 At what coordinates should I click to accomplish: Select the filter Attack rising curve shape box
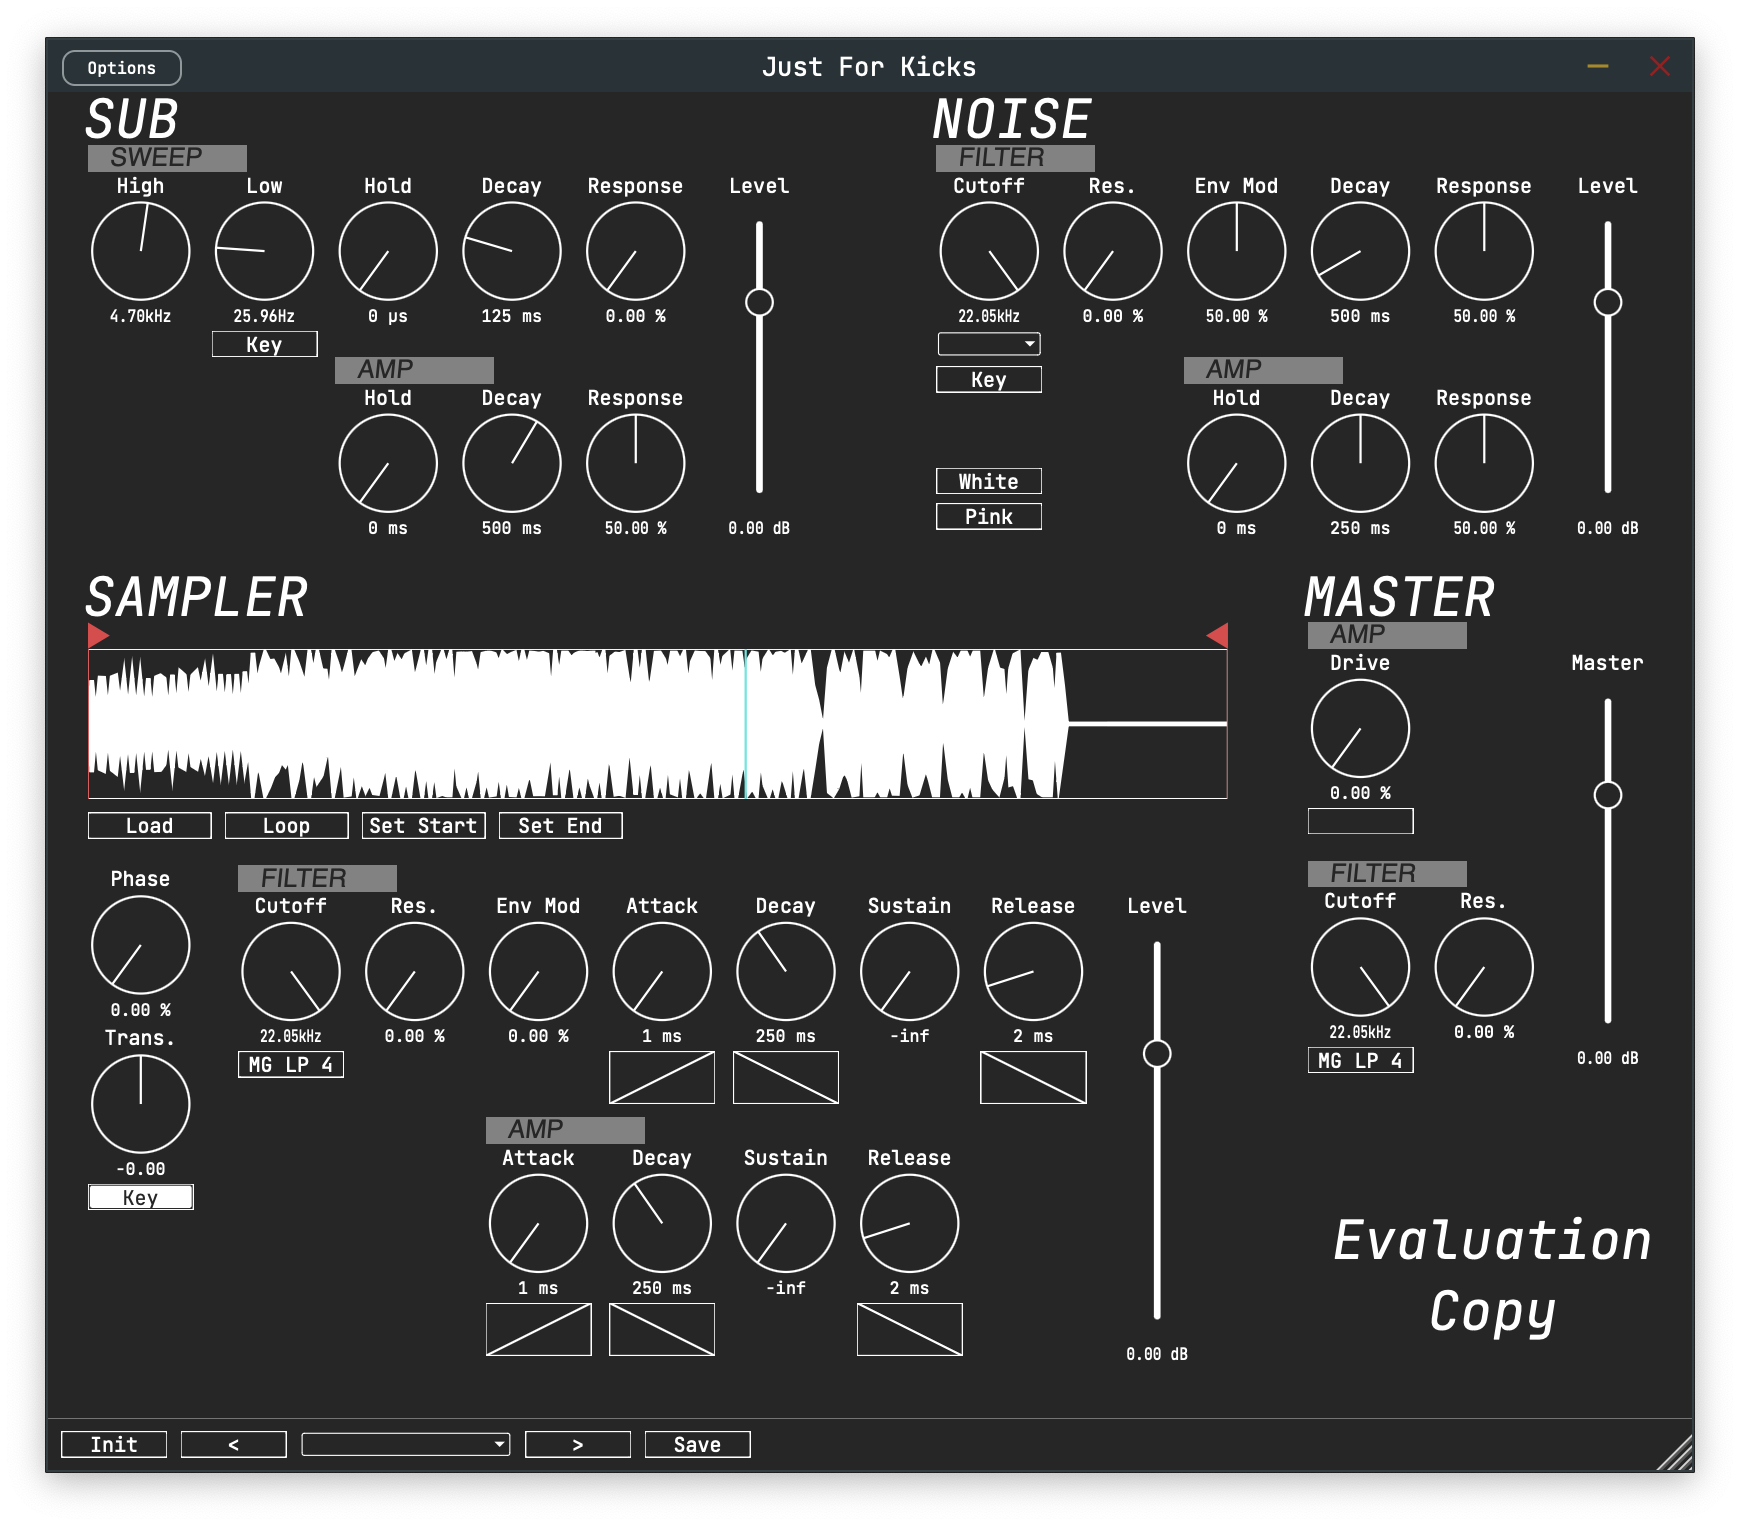(661, 1077)
